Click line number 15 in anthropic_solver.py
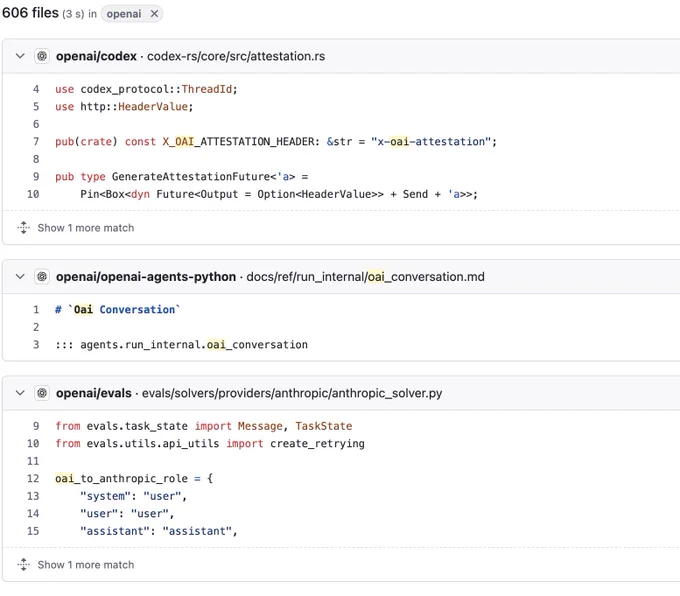The width and height of the screenshot is (680, 596). [x=33, y=531]
